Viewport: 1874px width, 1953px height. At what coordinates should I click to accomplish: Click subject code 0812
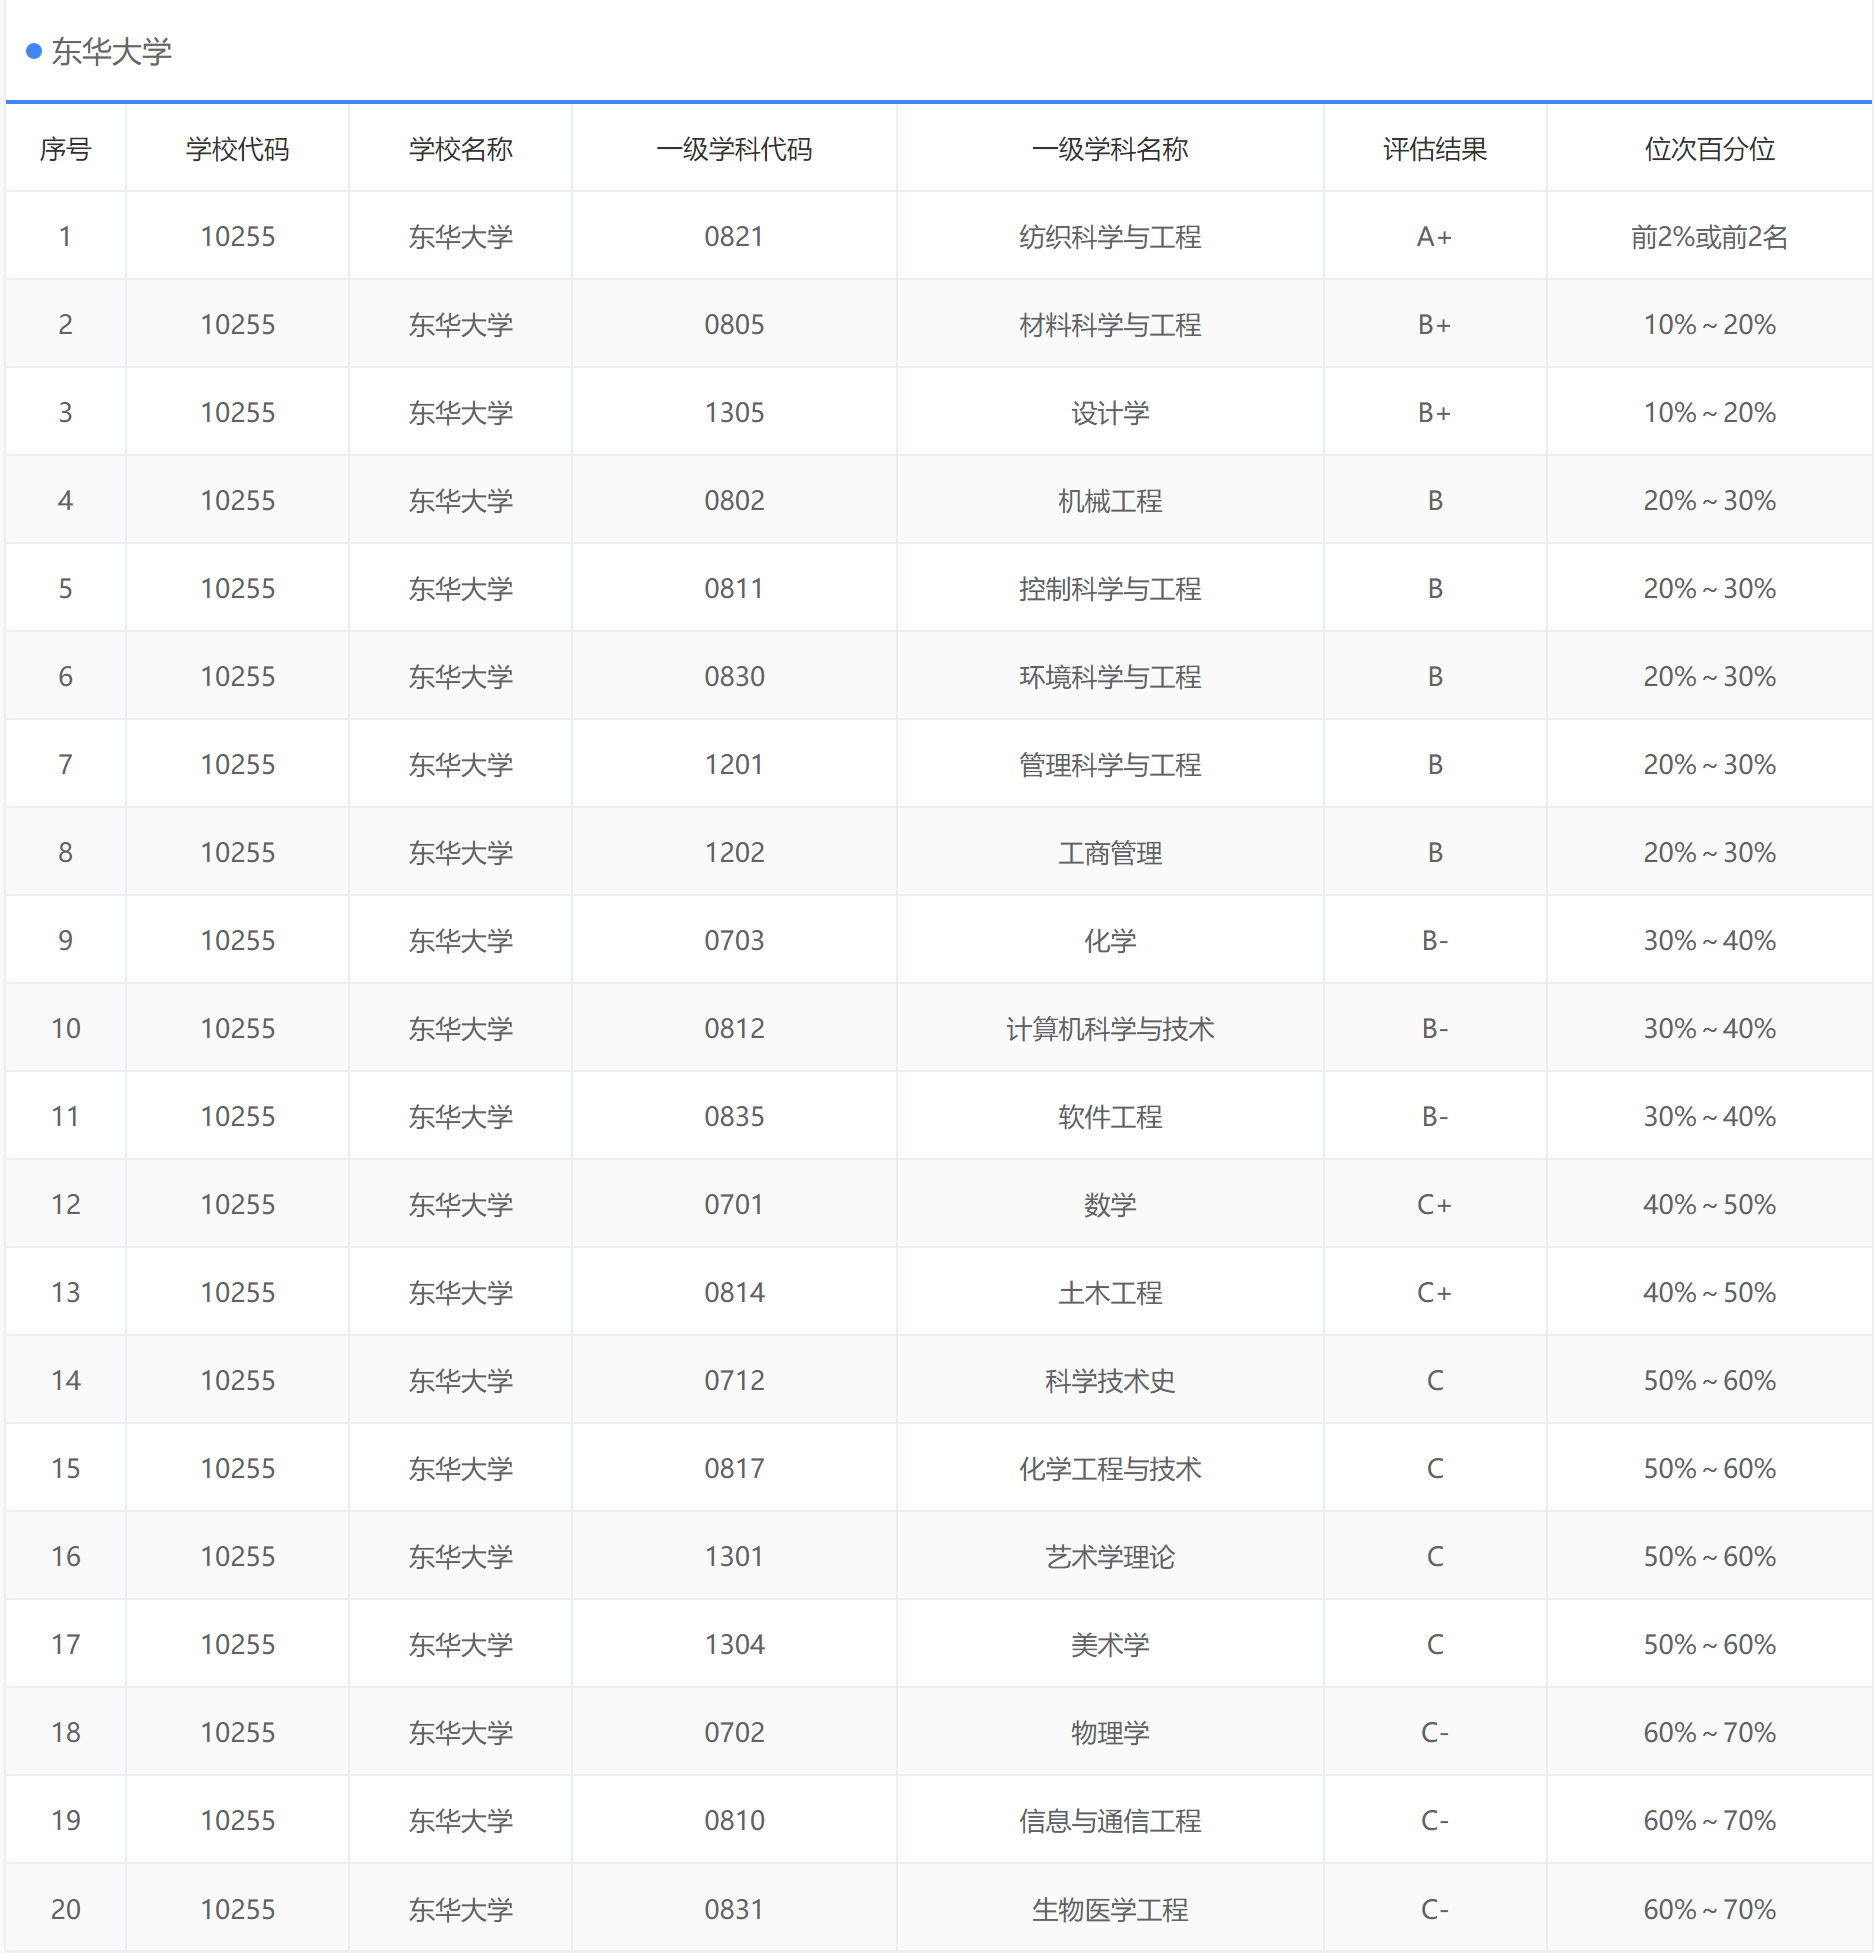click(x=734, y=1029)
